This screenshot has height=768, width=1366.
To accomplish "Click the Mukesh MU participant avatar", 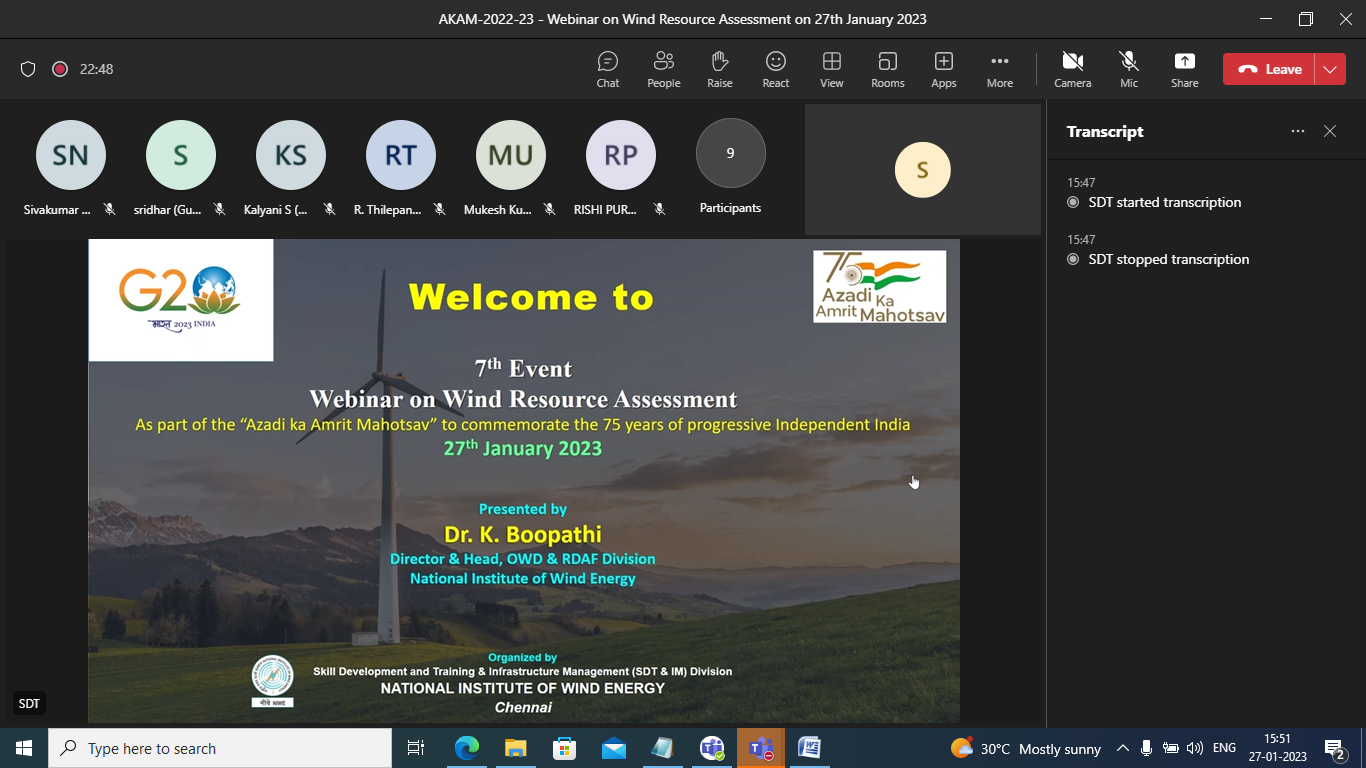I will 510,155.
